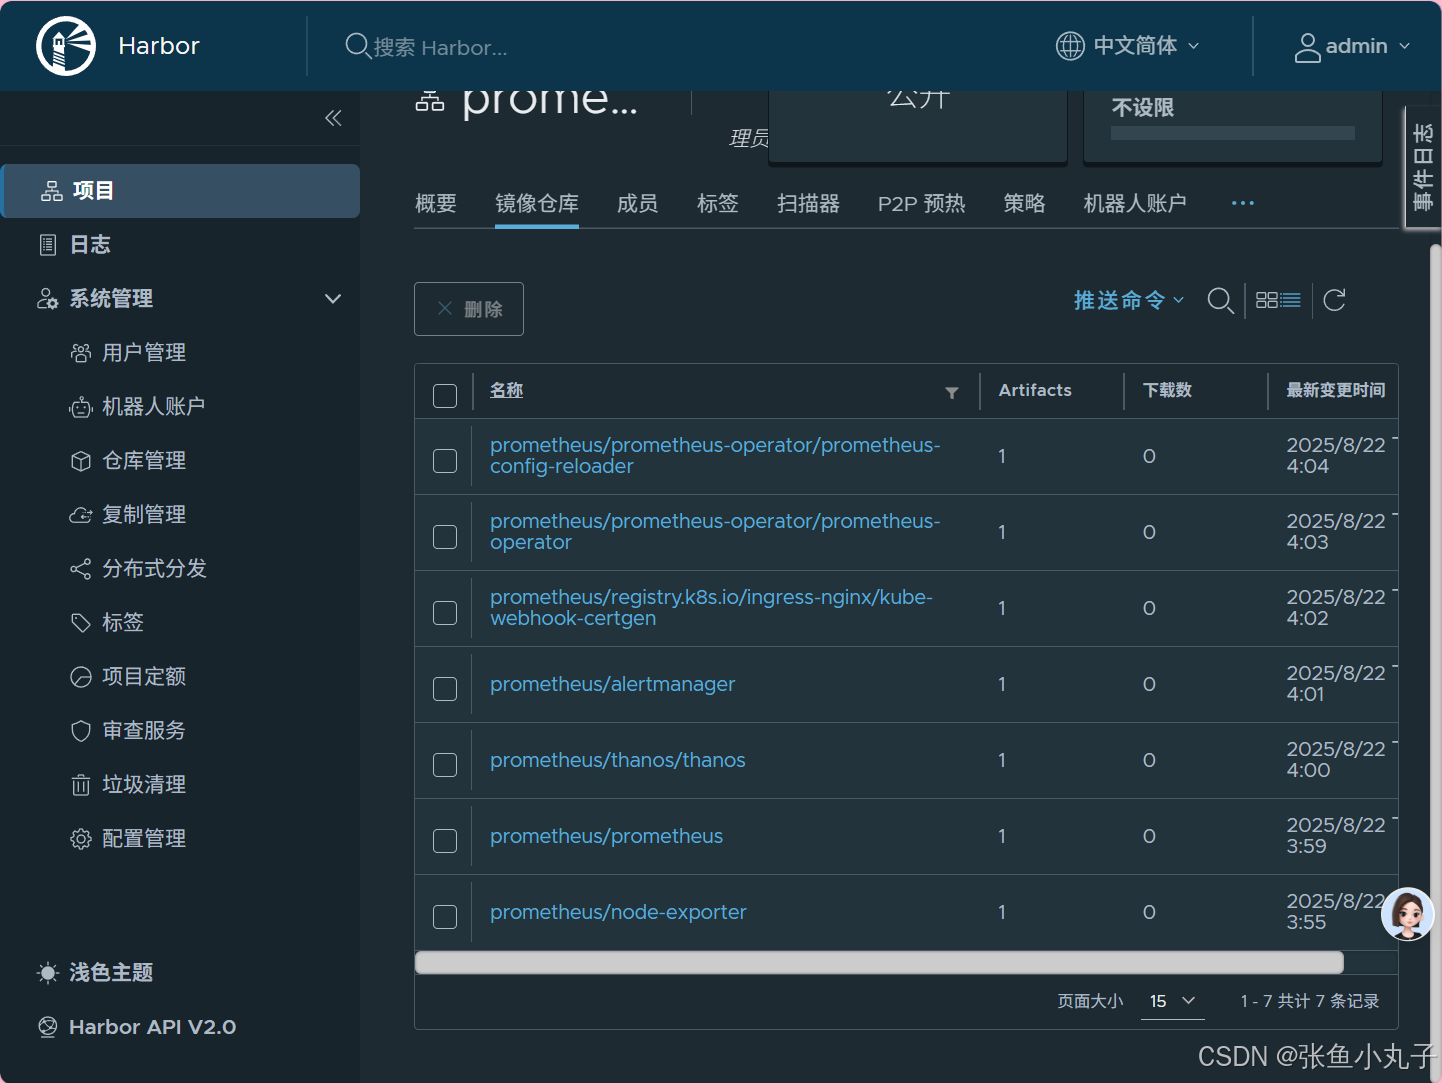1442x1083 pixels.
Task: Click the 机器人账户 robot icon in sidebar
Action: coord(81,407)
